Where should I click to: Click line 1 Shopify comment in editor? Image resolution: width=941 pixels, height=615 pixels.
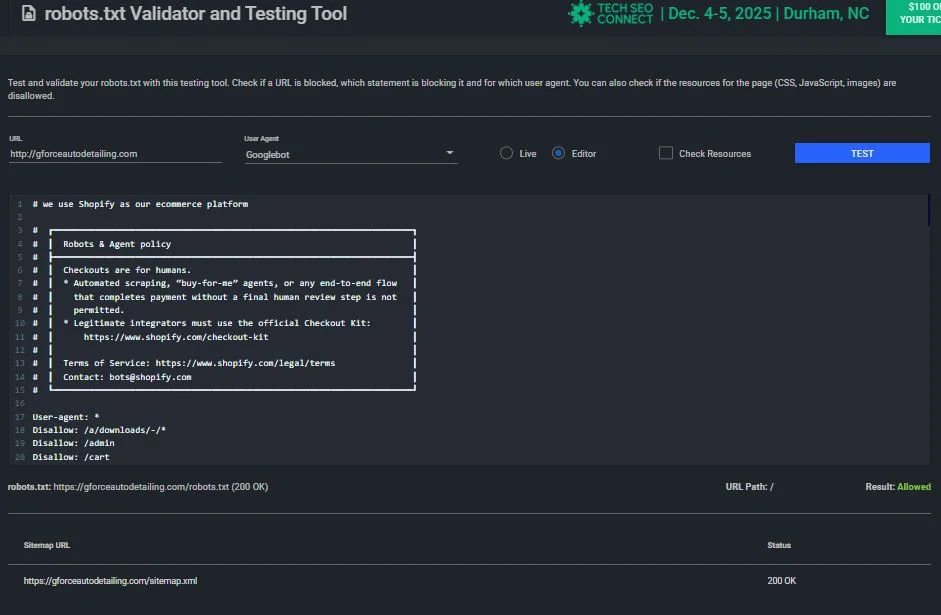pos(140,204)
